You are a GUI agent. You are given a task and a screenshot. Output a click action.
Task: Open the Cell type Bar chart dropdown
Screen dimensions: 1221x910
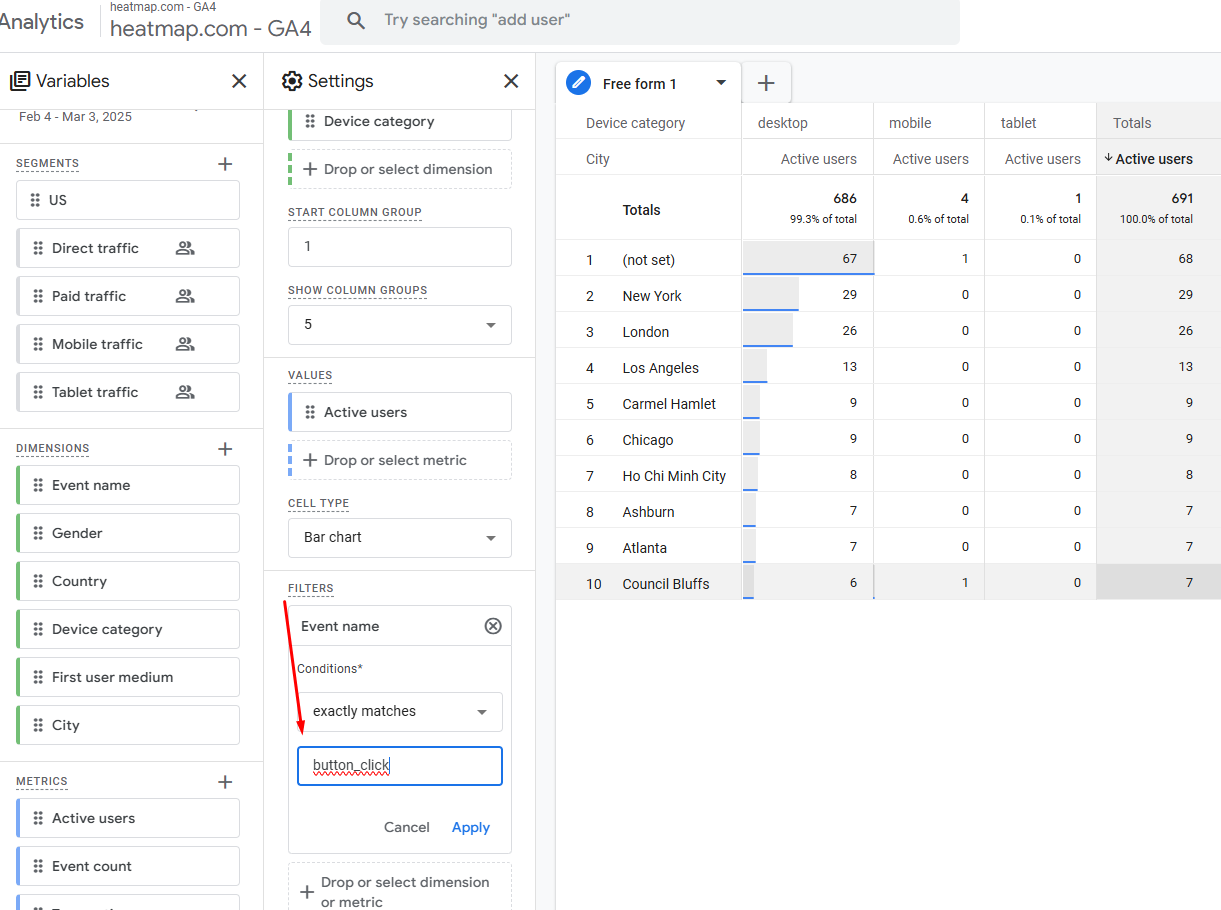[x=400, y=538]
